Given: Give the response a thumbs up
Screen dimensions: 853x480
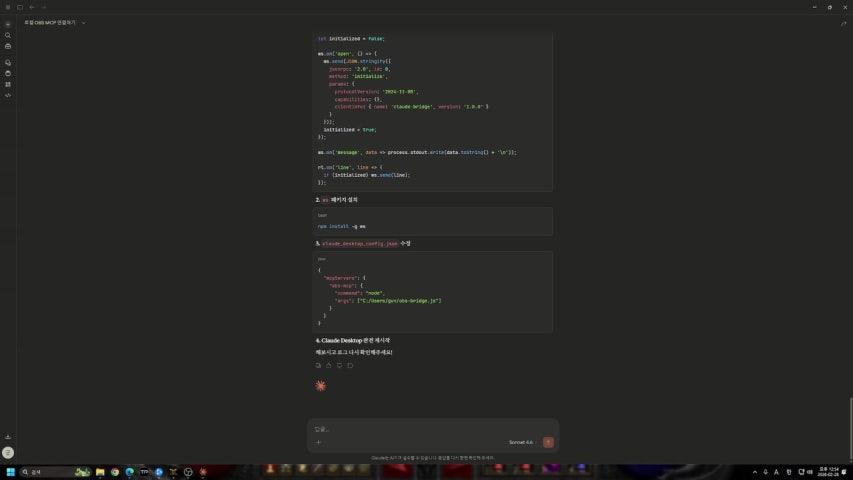Looking at the screenshot, I should point(328,365).
